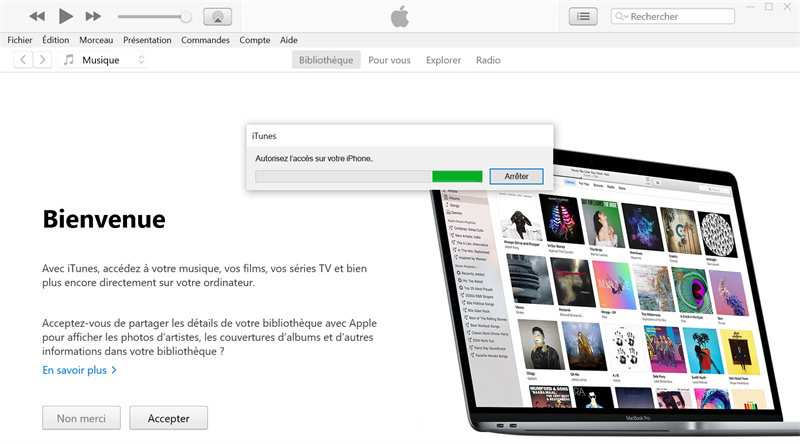Screen dimensions: 800x444
Task: Open the AirPlay output button
Action: 217,17
